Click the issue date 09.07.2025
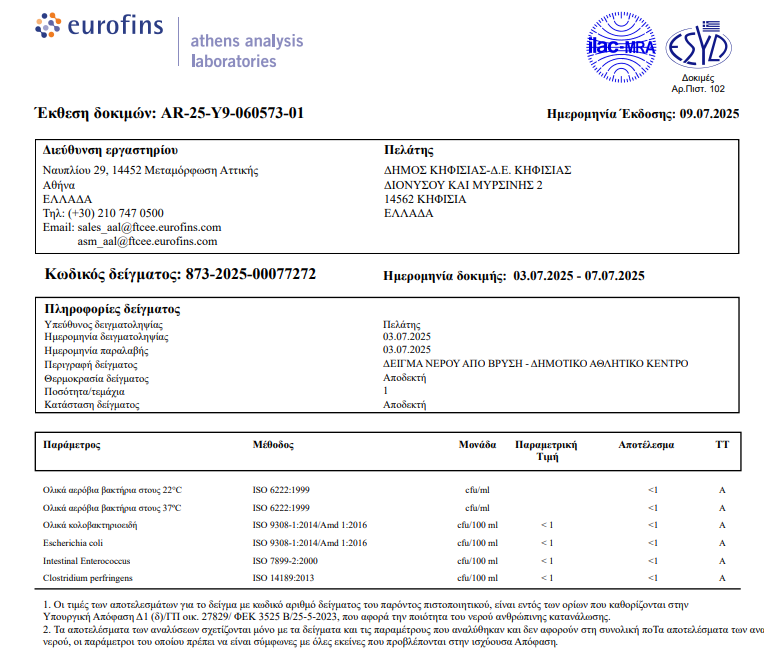Viewport: 764px width, 654px height. point(709,114)
